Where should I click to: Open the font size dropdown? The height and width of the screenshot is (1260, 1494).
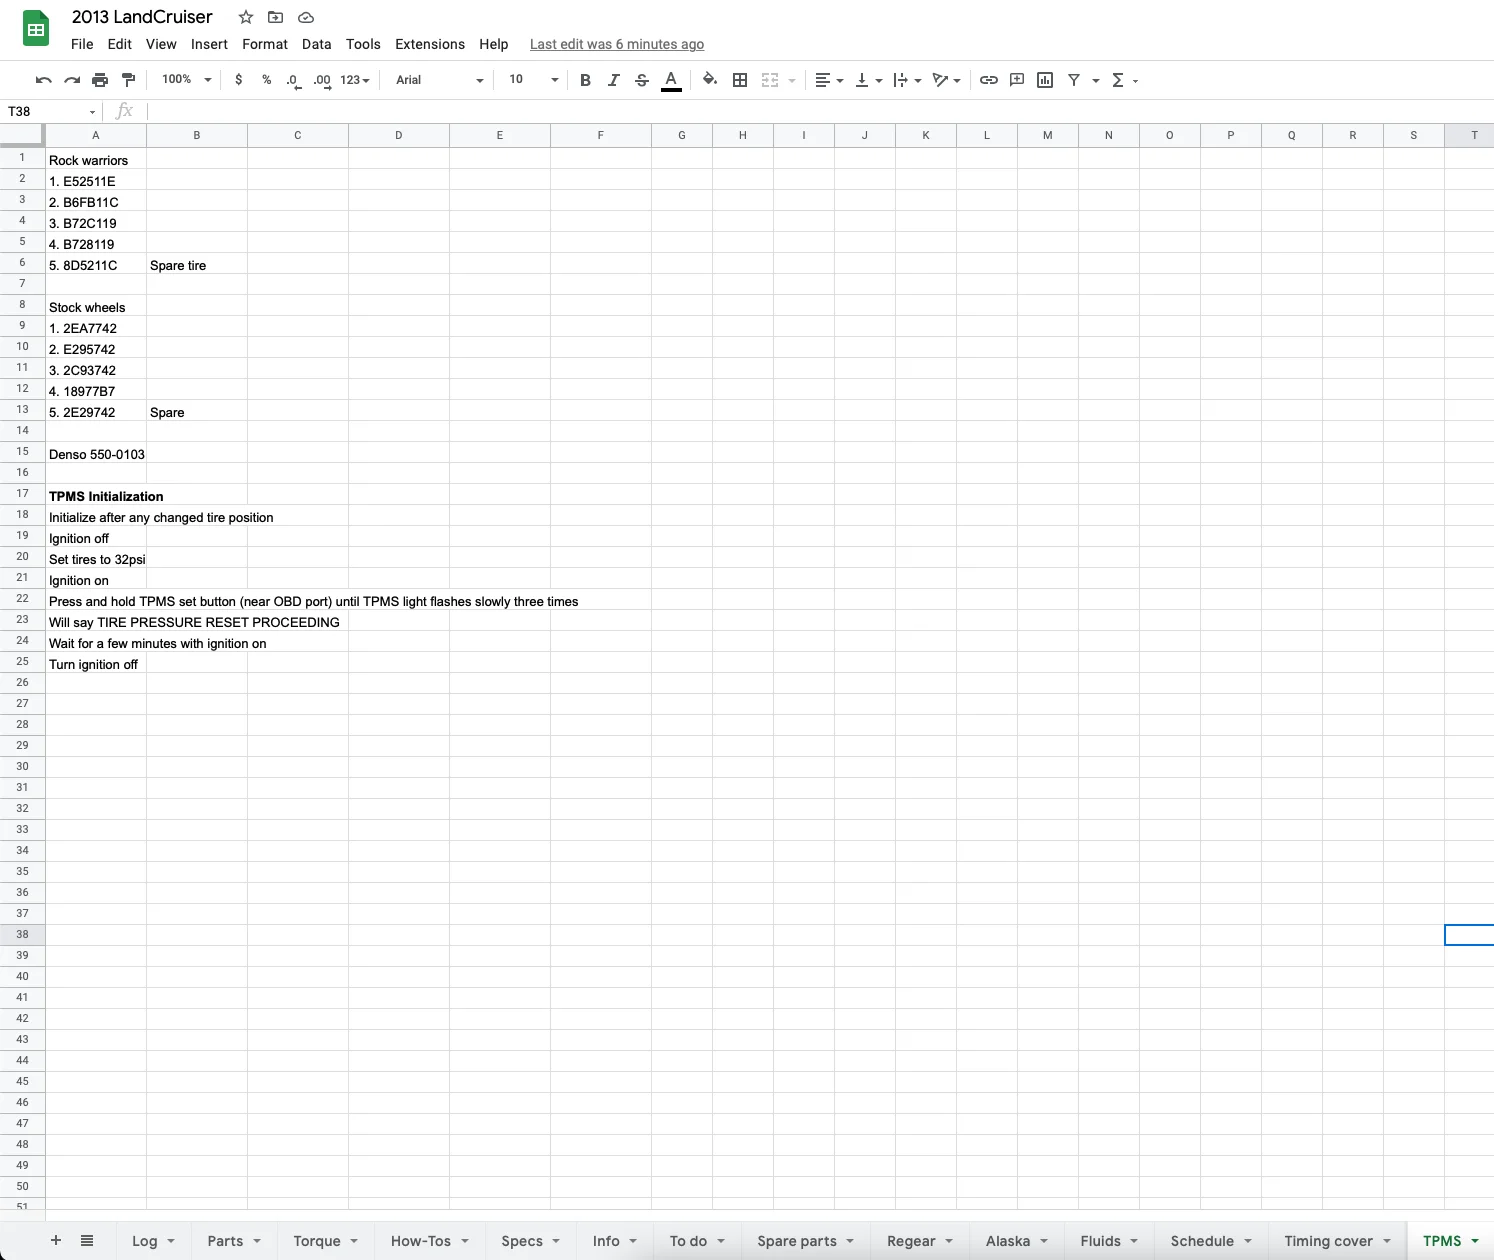tap(533, 80)
